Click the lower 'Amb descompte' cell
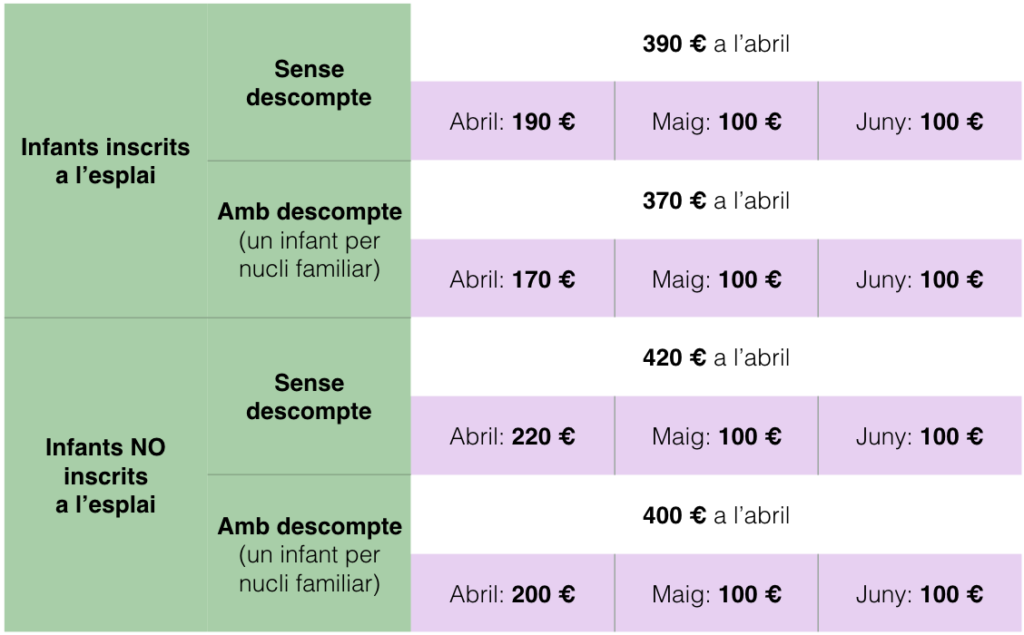The width and height of the screenshot is (1024, 635). [x=309, y=553]
